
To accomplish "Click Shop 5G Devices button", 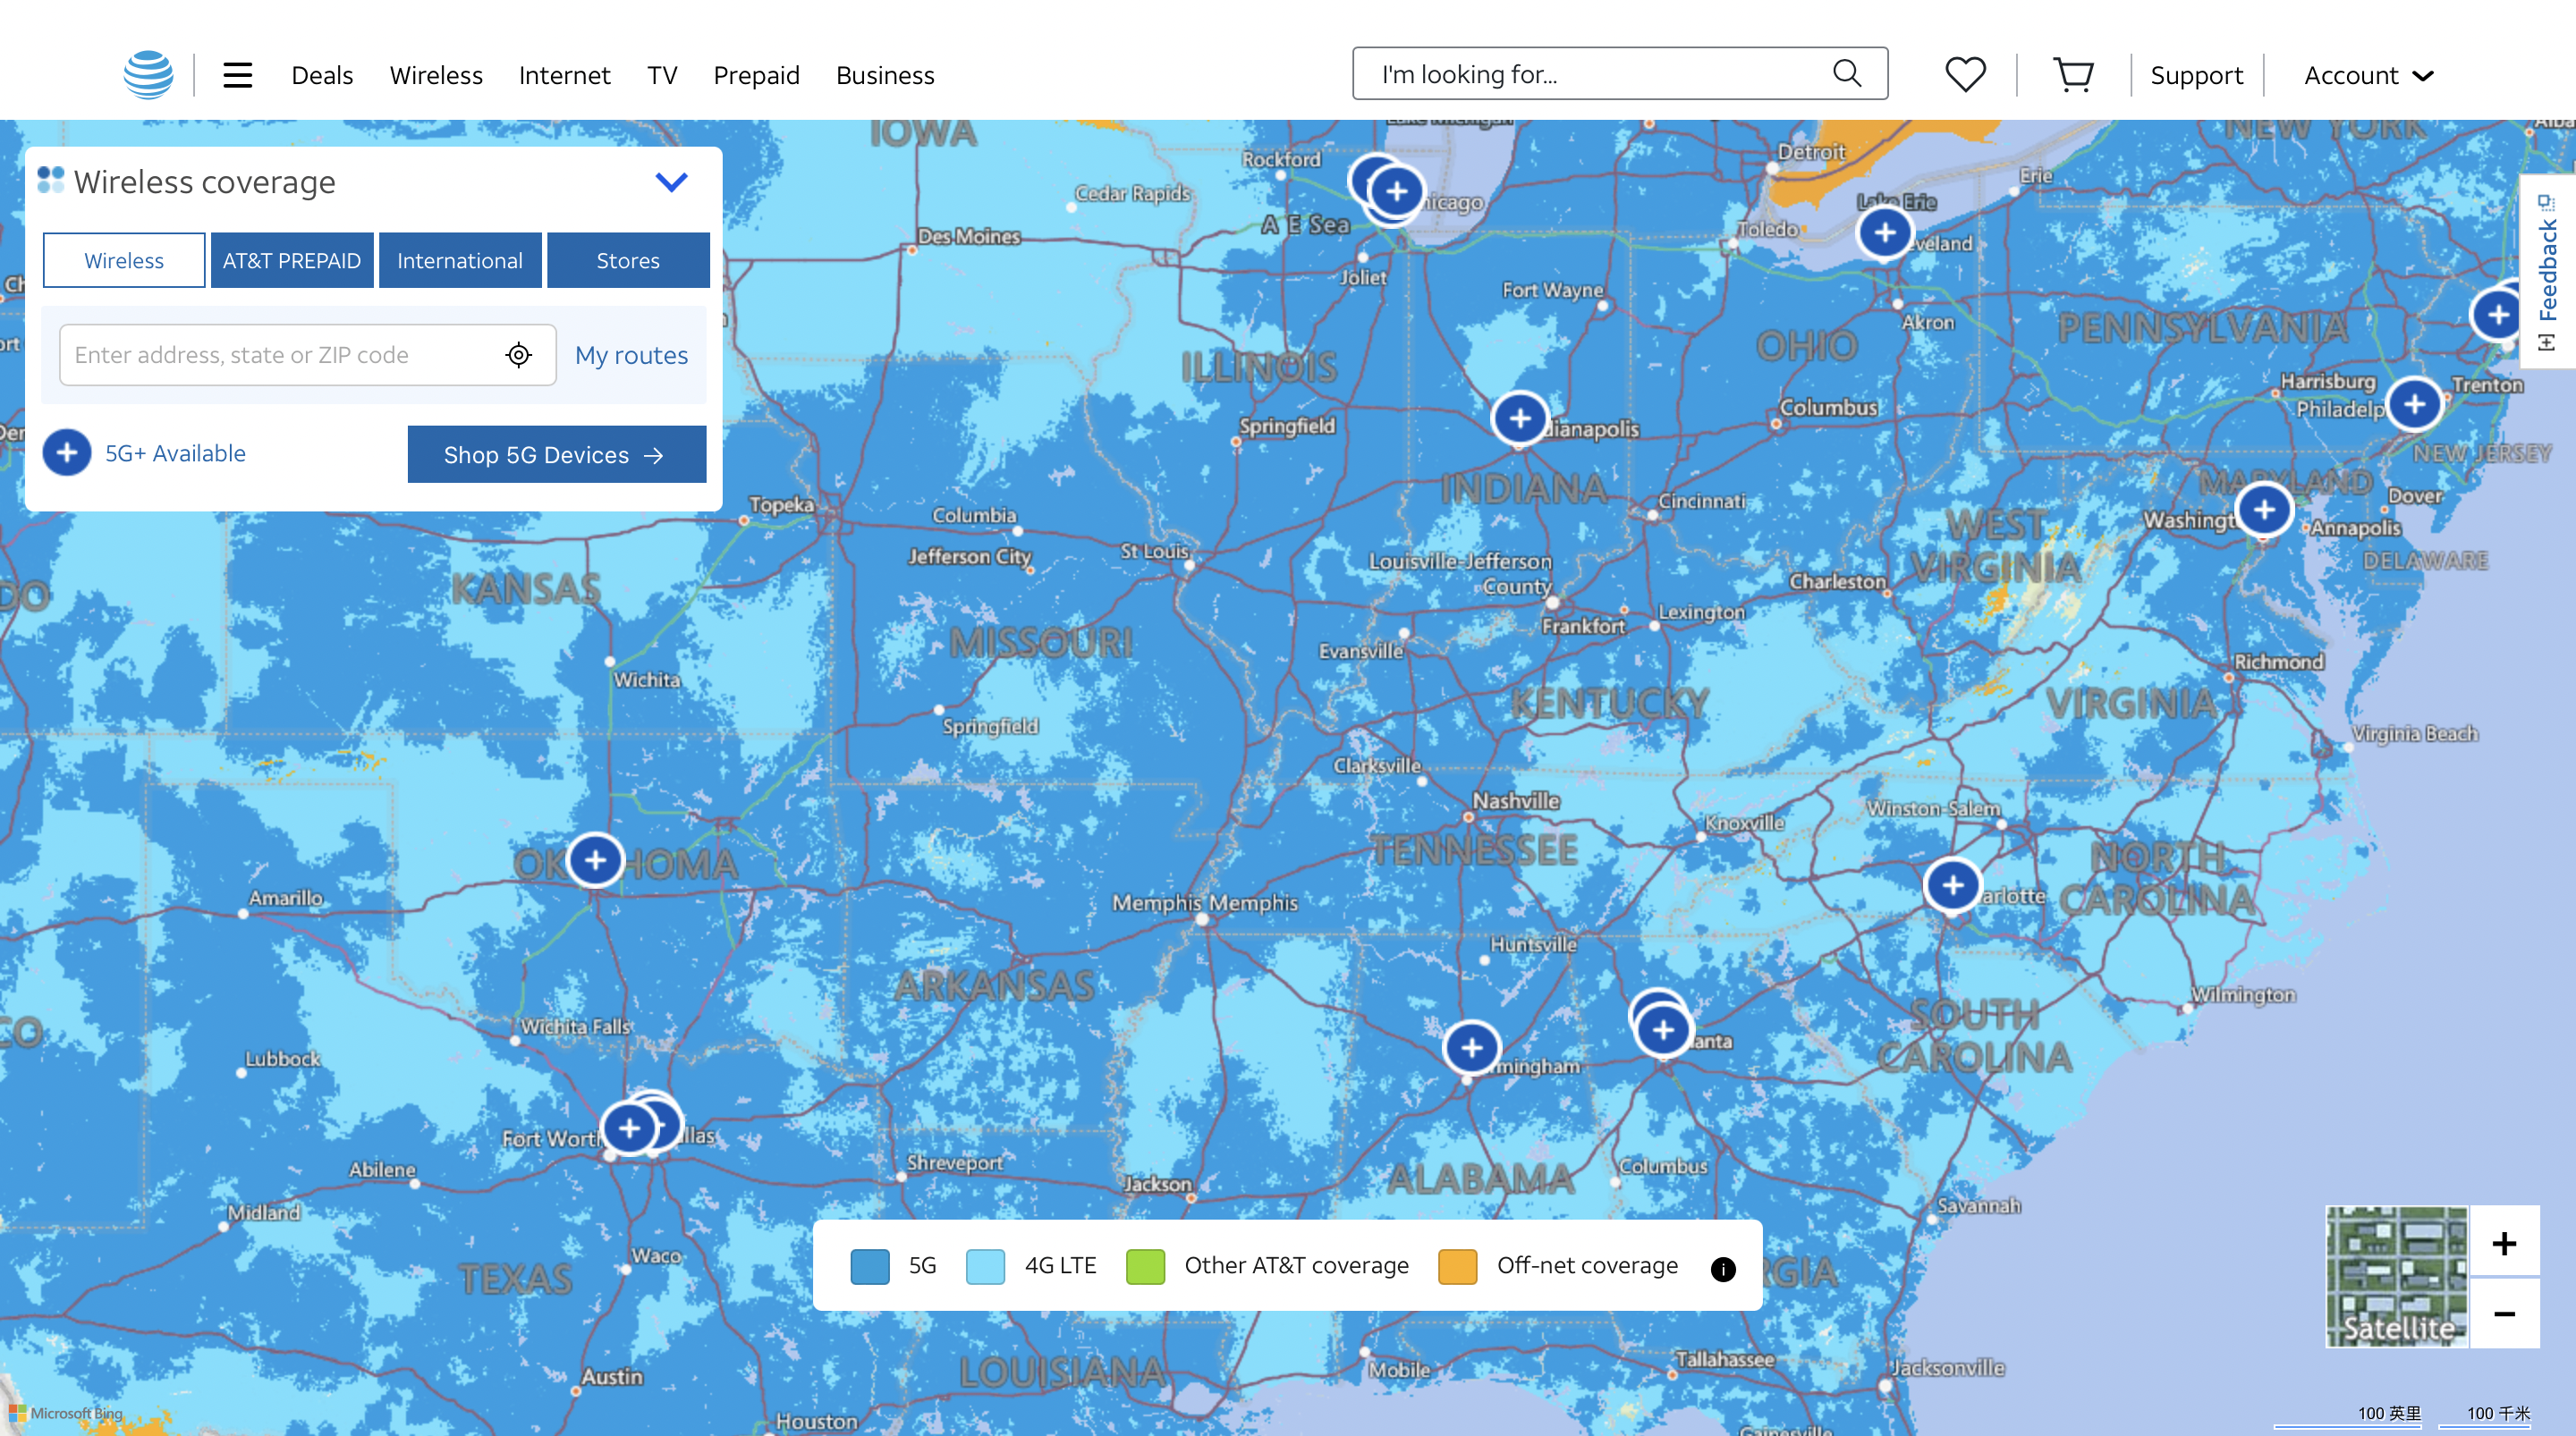I will tap(556, 455).
